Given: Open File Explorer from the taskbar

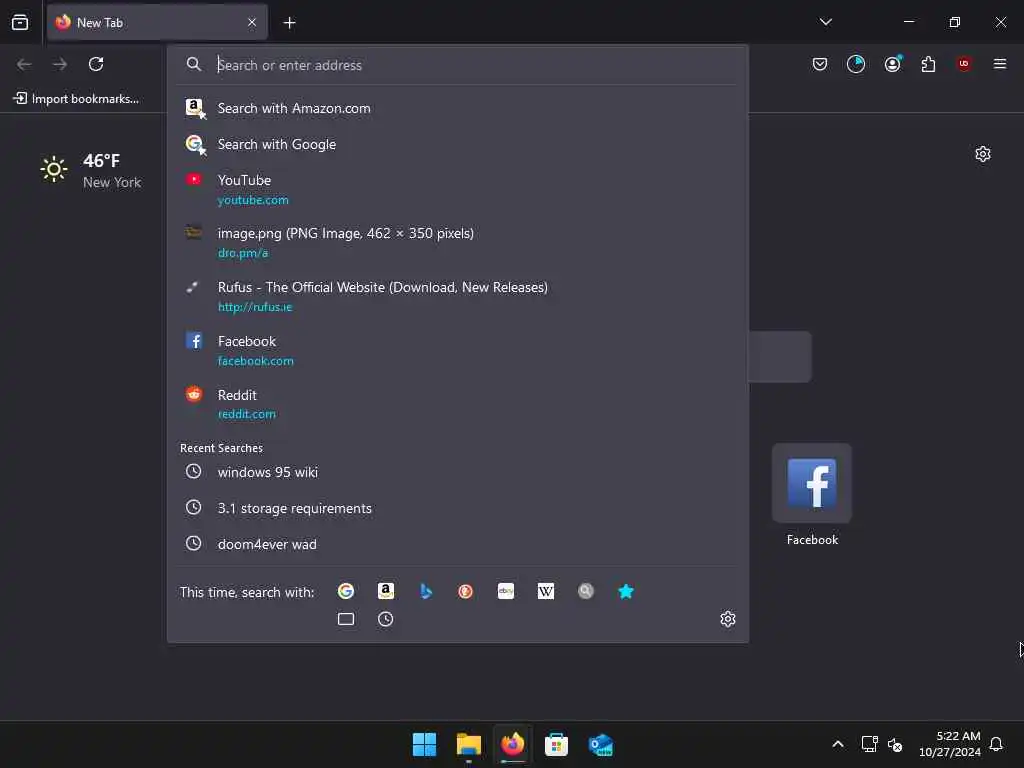Looking at the screenshot, I should [469, 744].
